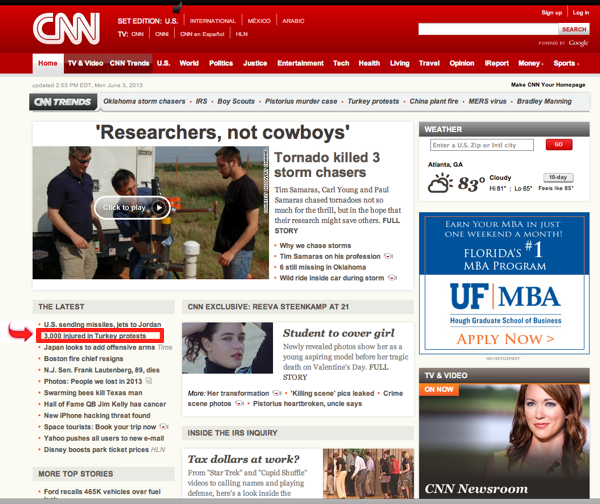Viewport: 600px width, 504px height.
Task: Open Bradley Manning trend
Action: click(x=544, y=101)
